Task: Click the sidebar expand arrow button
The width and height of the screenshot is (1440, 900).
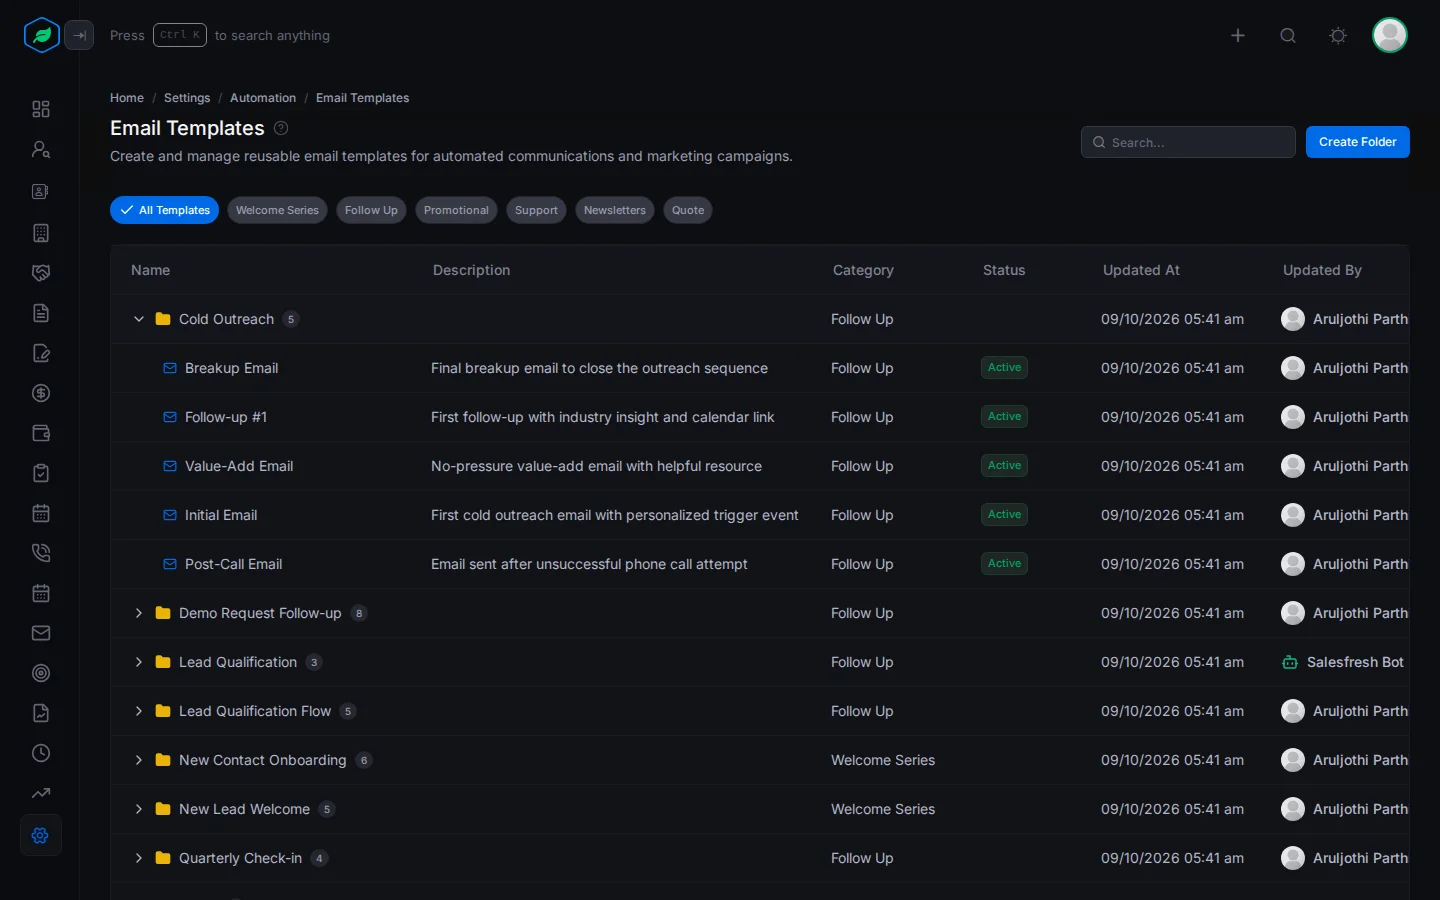Action: [79, 35]
